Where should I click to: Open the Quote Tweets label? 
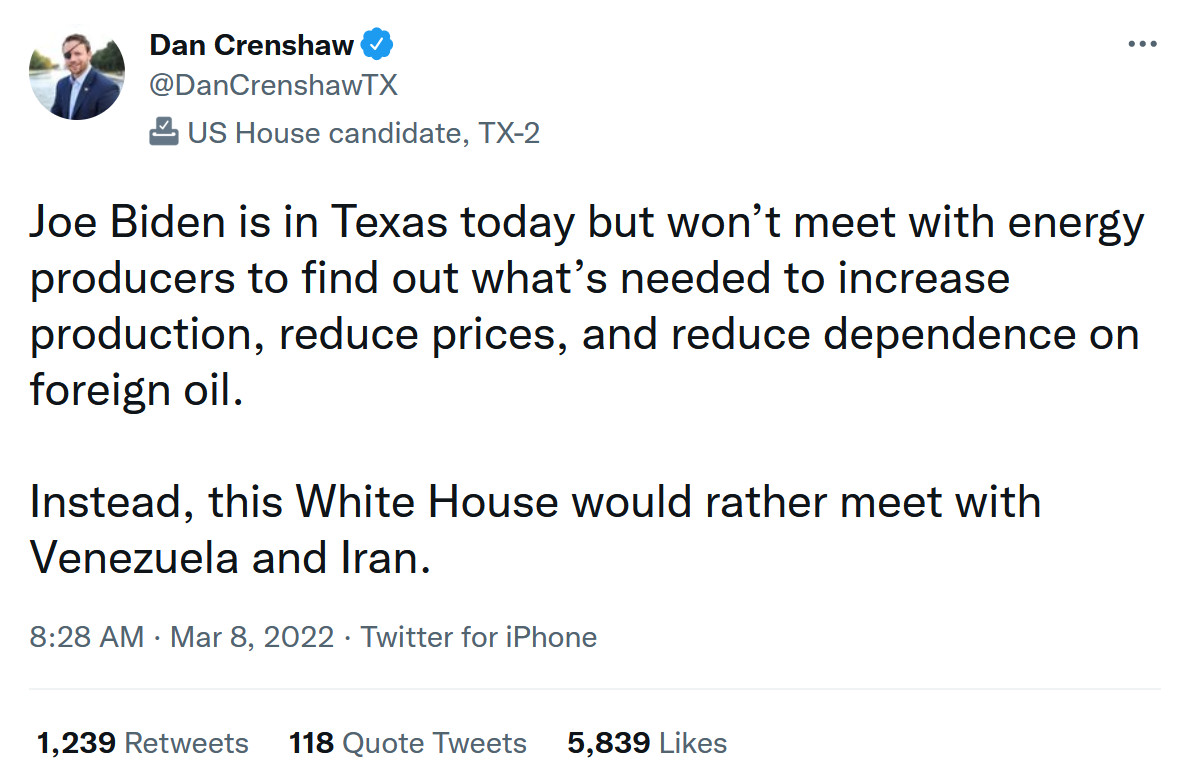(434, 743)
